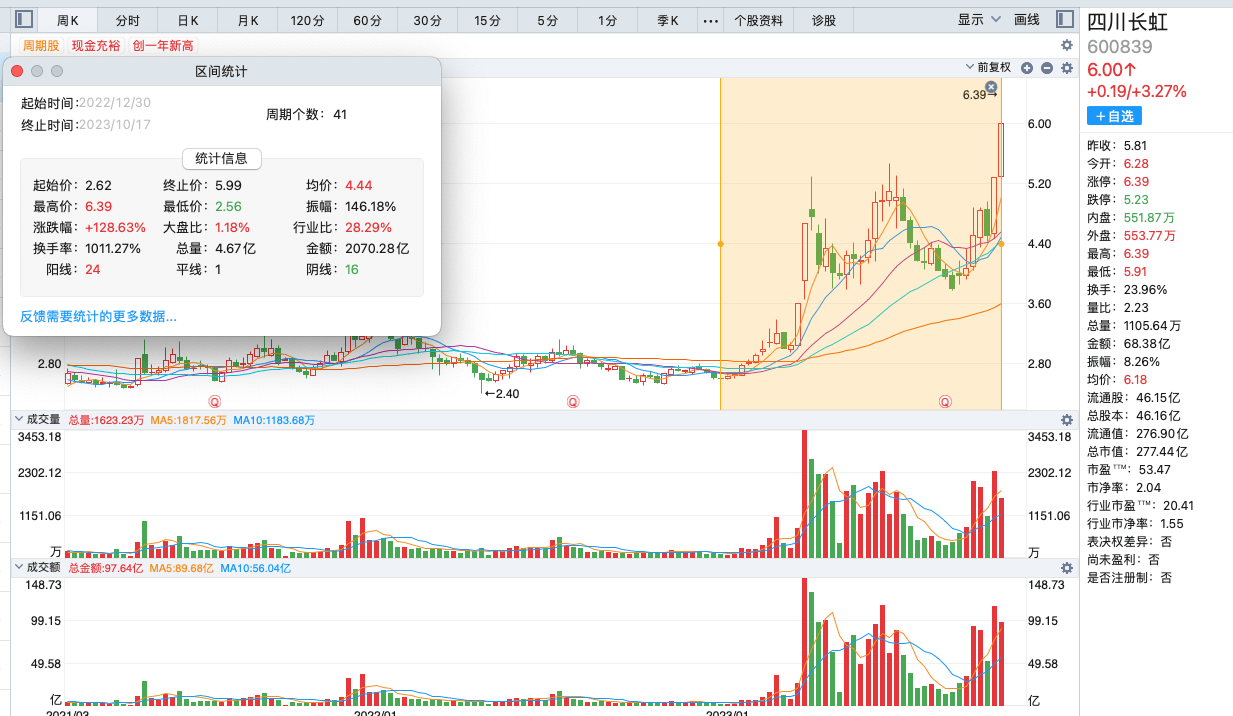Click the three-dots more periods icon

coord(711,20)
